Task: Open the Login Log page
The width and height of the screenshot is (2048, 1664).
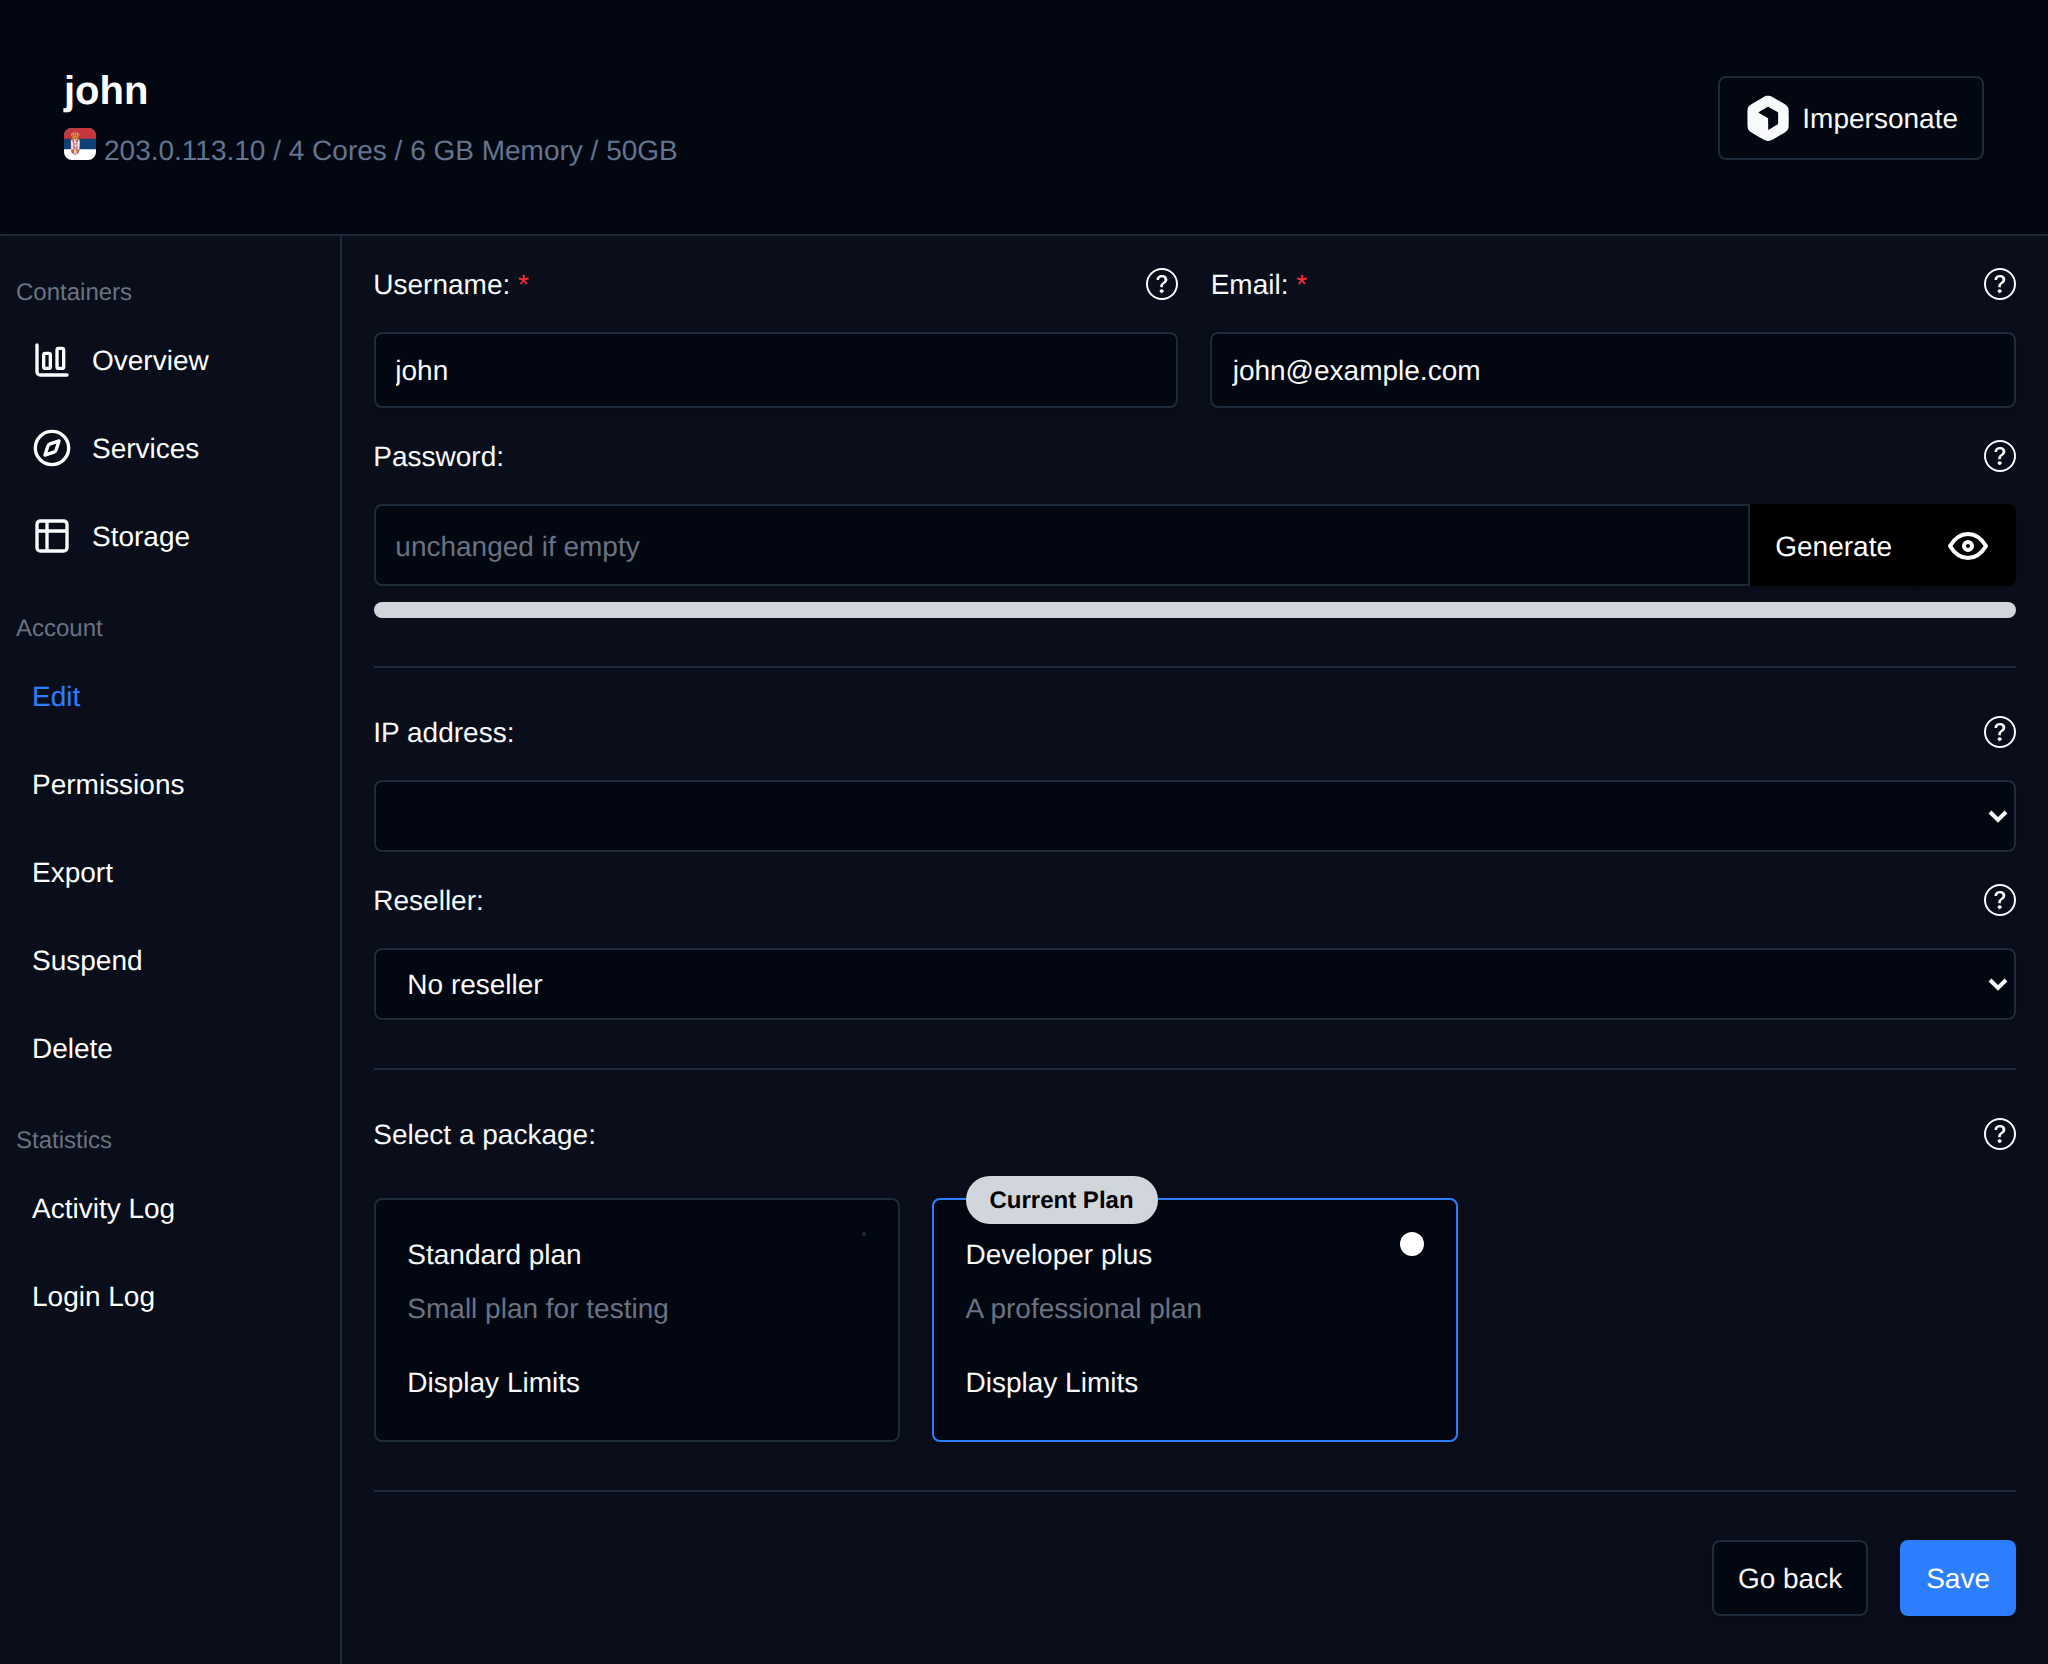Action: [x=93, y=1296]
